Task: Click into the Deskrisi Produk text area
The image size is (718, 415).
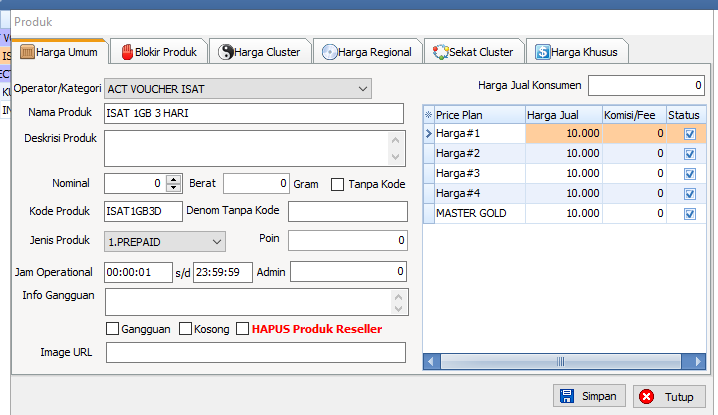Action: pos(246,148)
